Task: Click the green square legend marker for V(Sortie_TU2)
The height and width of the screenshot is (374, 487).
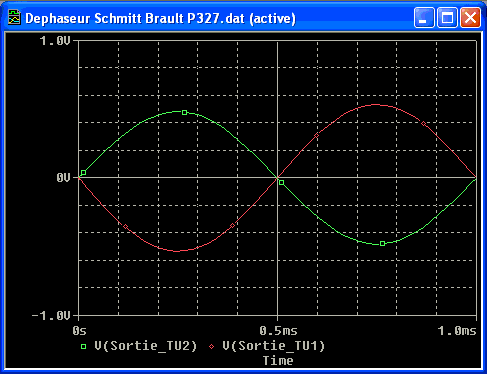Action: 83,347
